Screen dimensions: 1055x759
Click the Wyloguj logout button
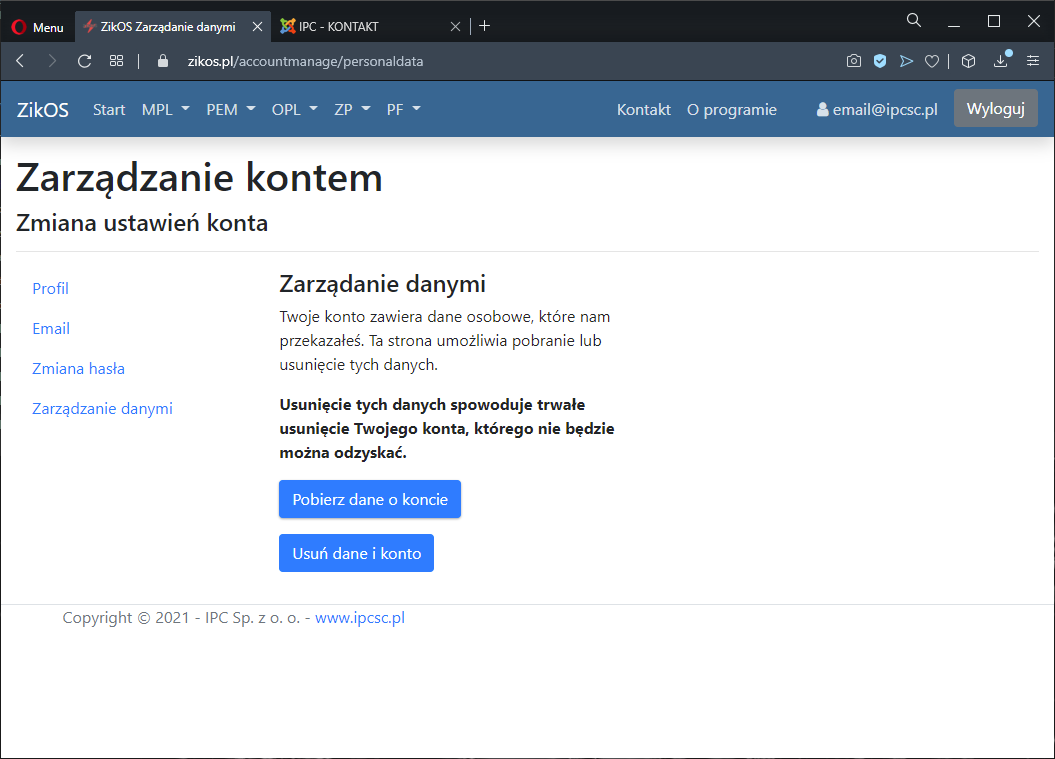(x=995, y=109)
